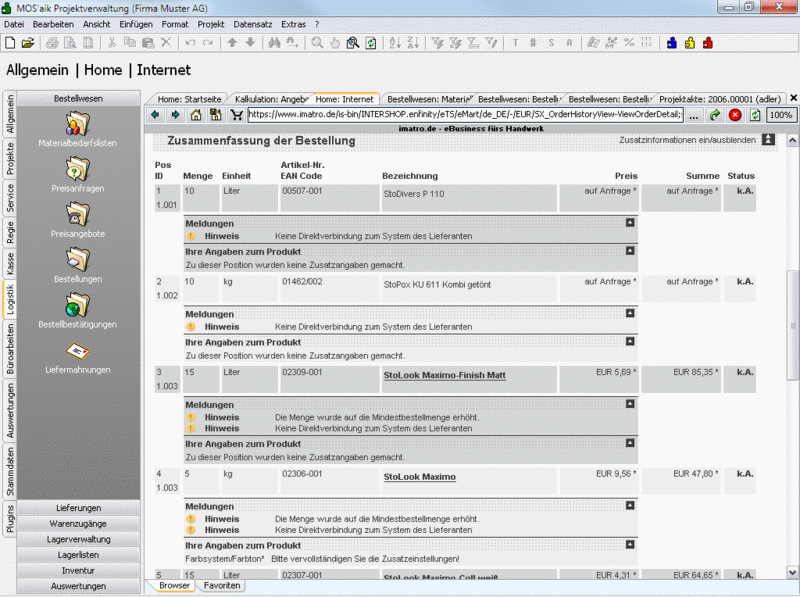The image size is (800, 597).
Task: Collapse Meldungen under StoLook Maximo-Finish Matt
Action: click(x=630, y=404)
